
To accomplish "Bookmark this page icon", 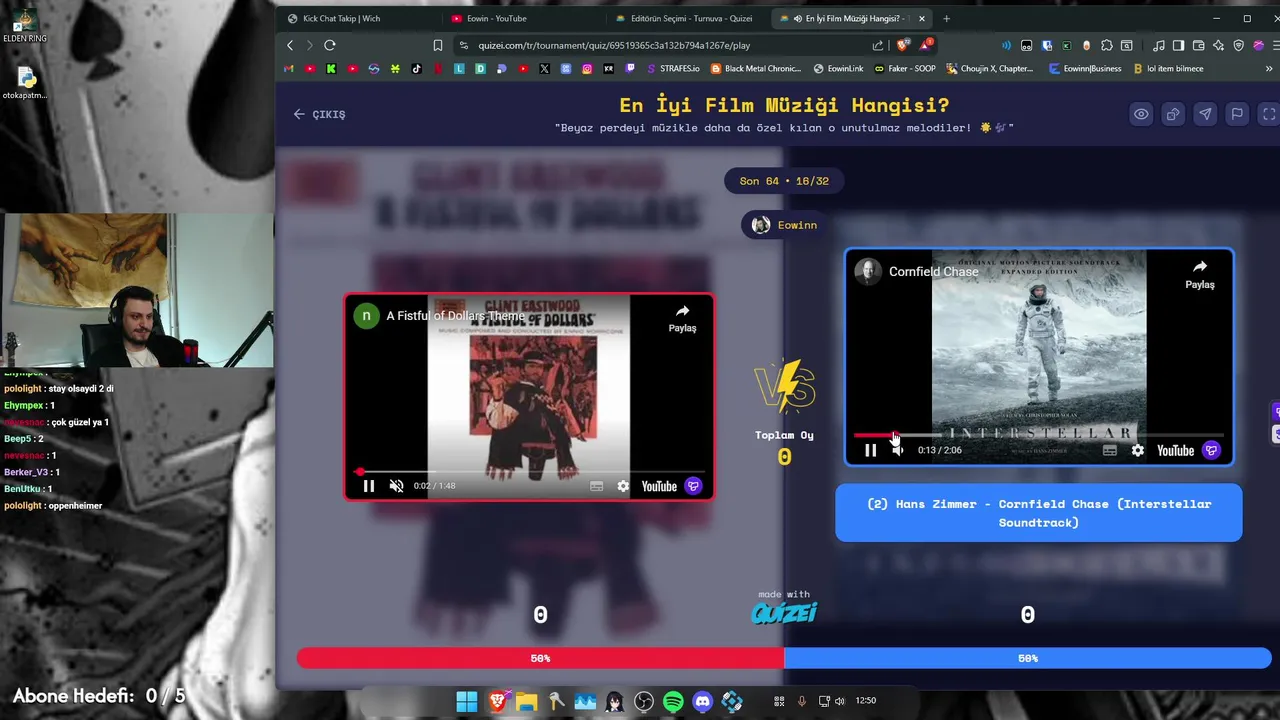I will click(438, 45).
